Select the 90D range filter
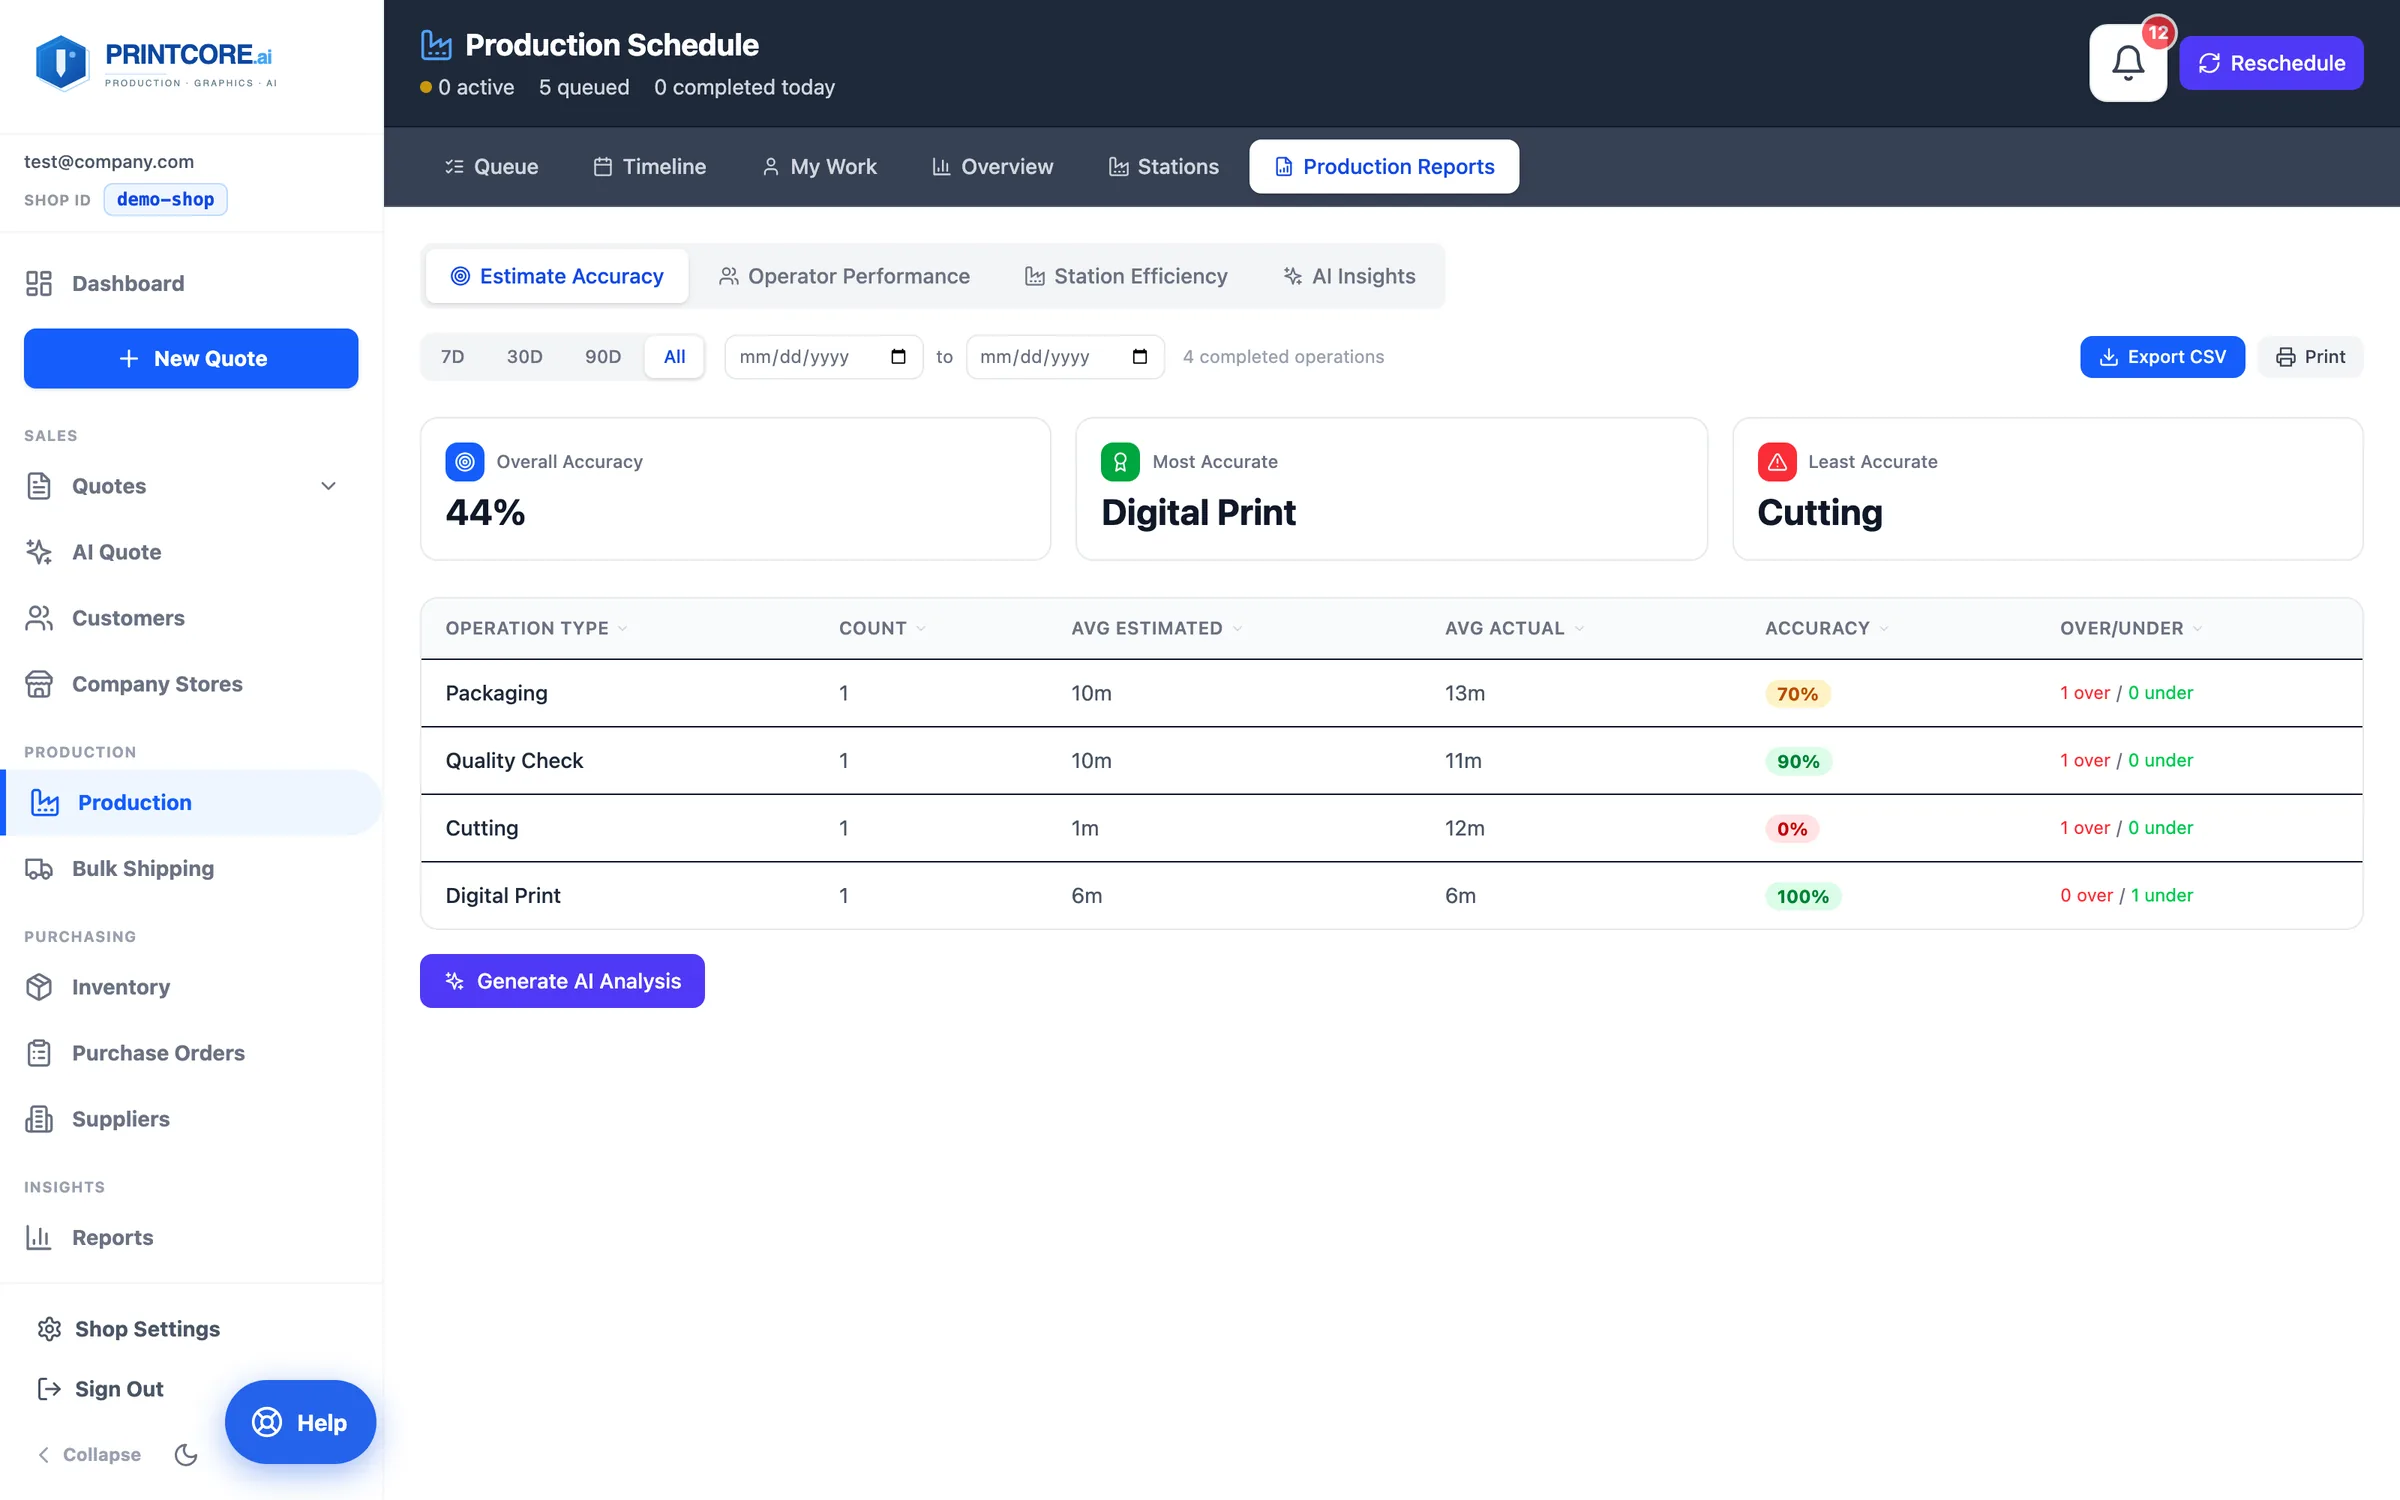This screenshot has width=2400, height=1500. tap(603, 357)
